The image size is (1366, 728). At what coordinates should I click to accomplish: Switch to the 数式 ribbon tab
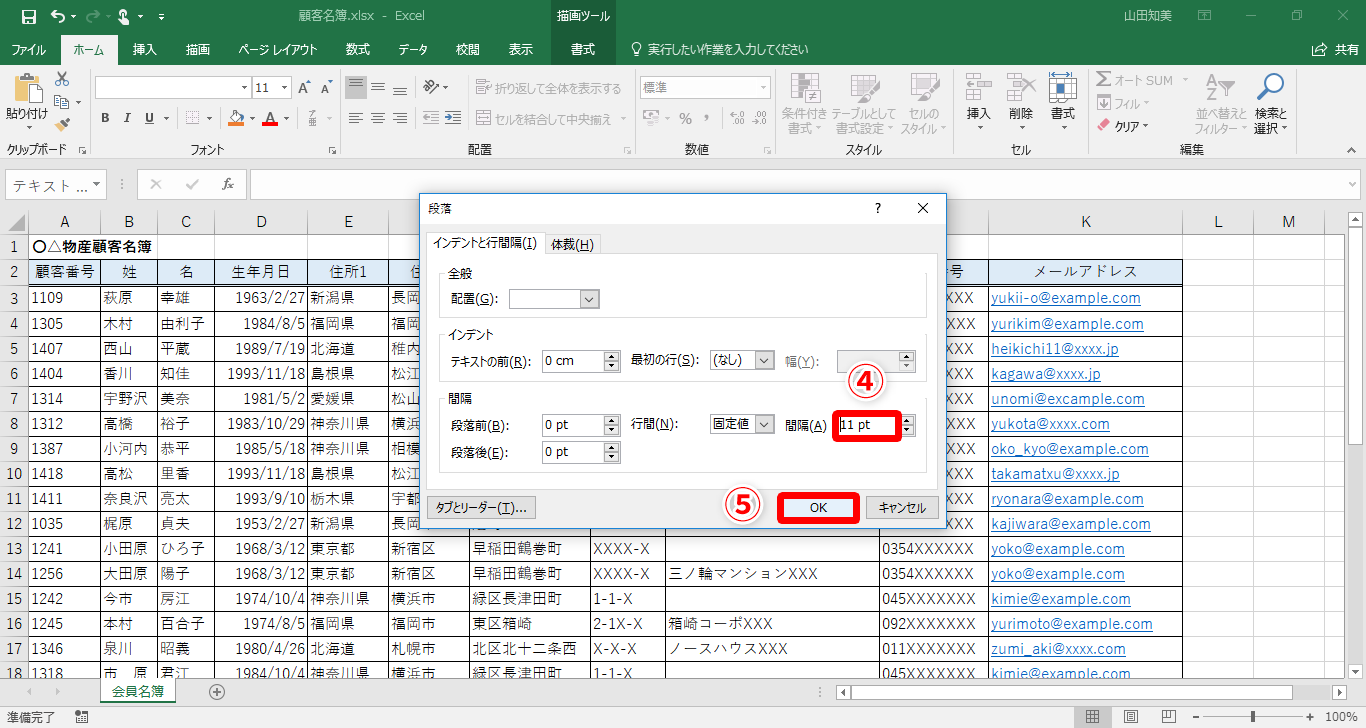[x=358, y=50]
